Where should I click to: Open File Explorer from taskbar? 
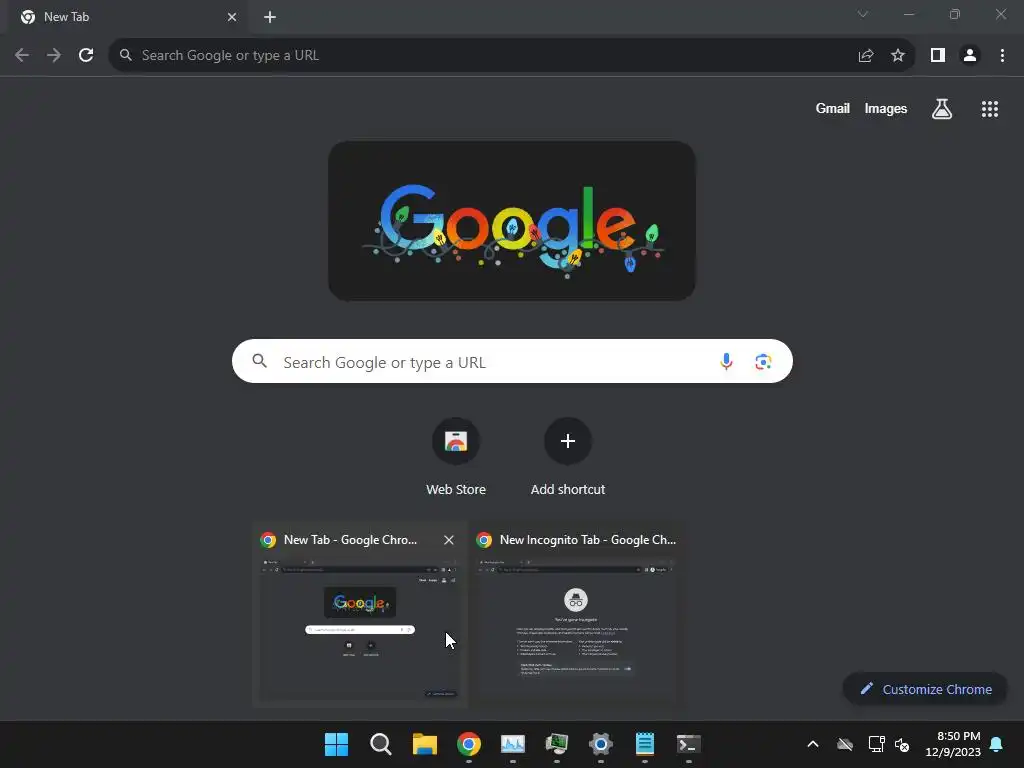424,744
